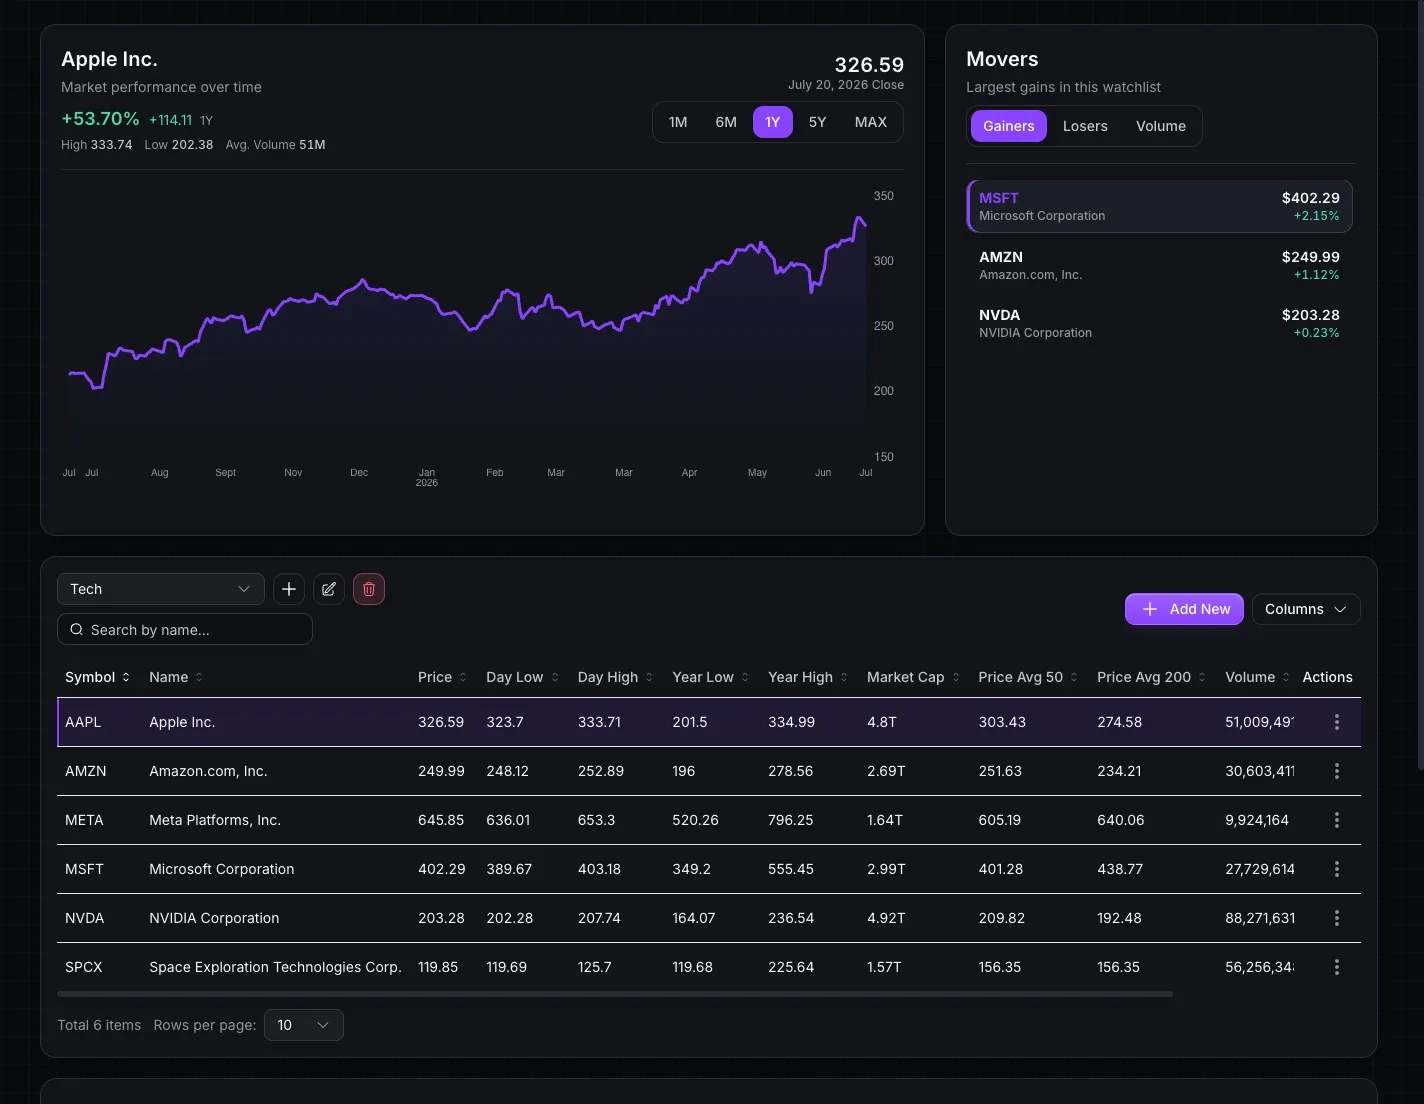Open the actions menu for the META row
Viewport: 1424px width, 1104px height.
tap(1337, 820)
